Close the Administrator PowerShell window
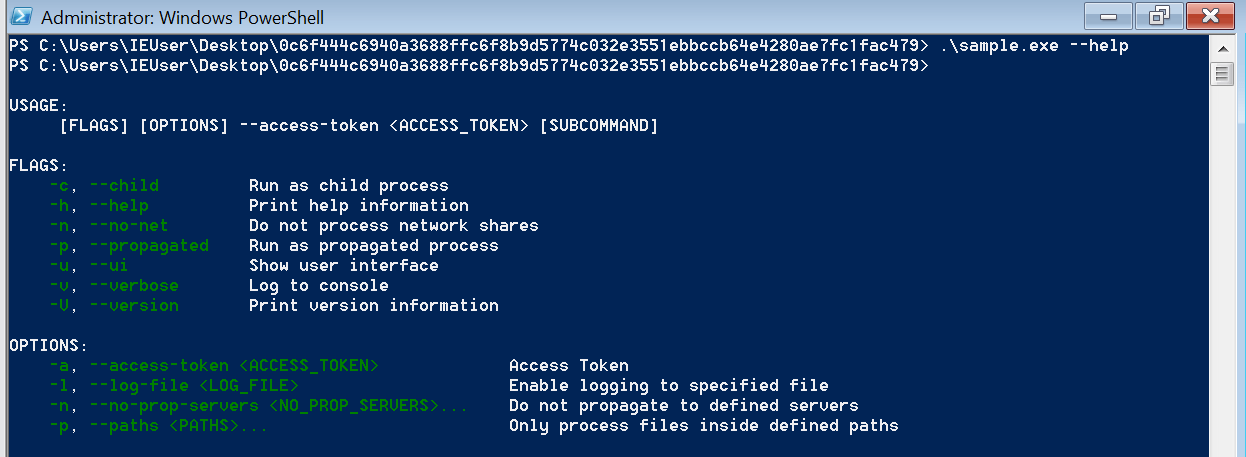 coord(1211,16)
